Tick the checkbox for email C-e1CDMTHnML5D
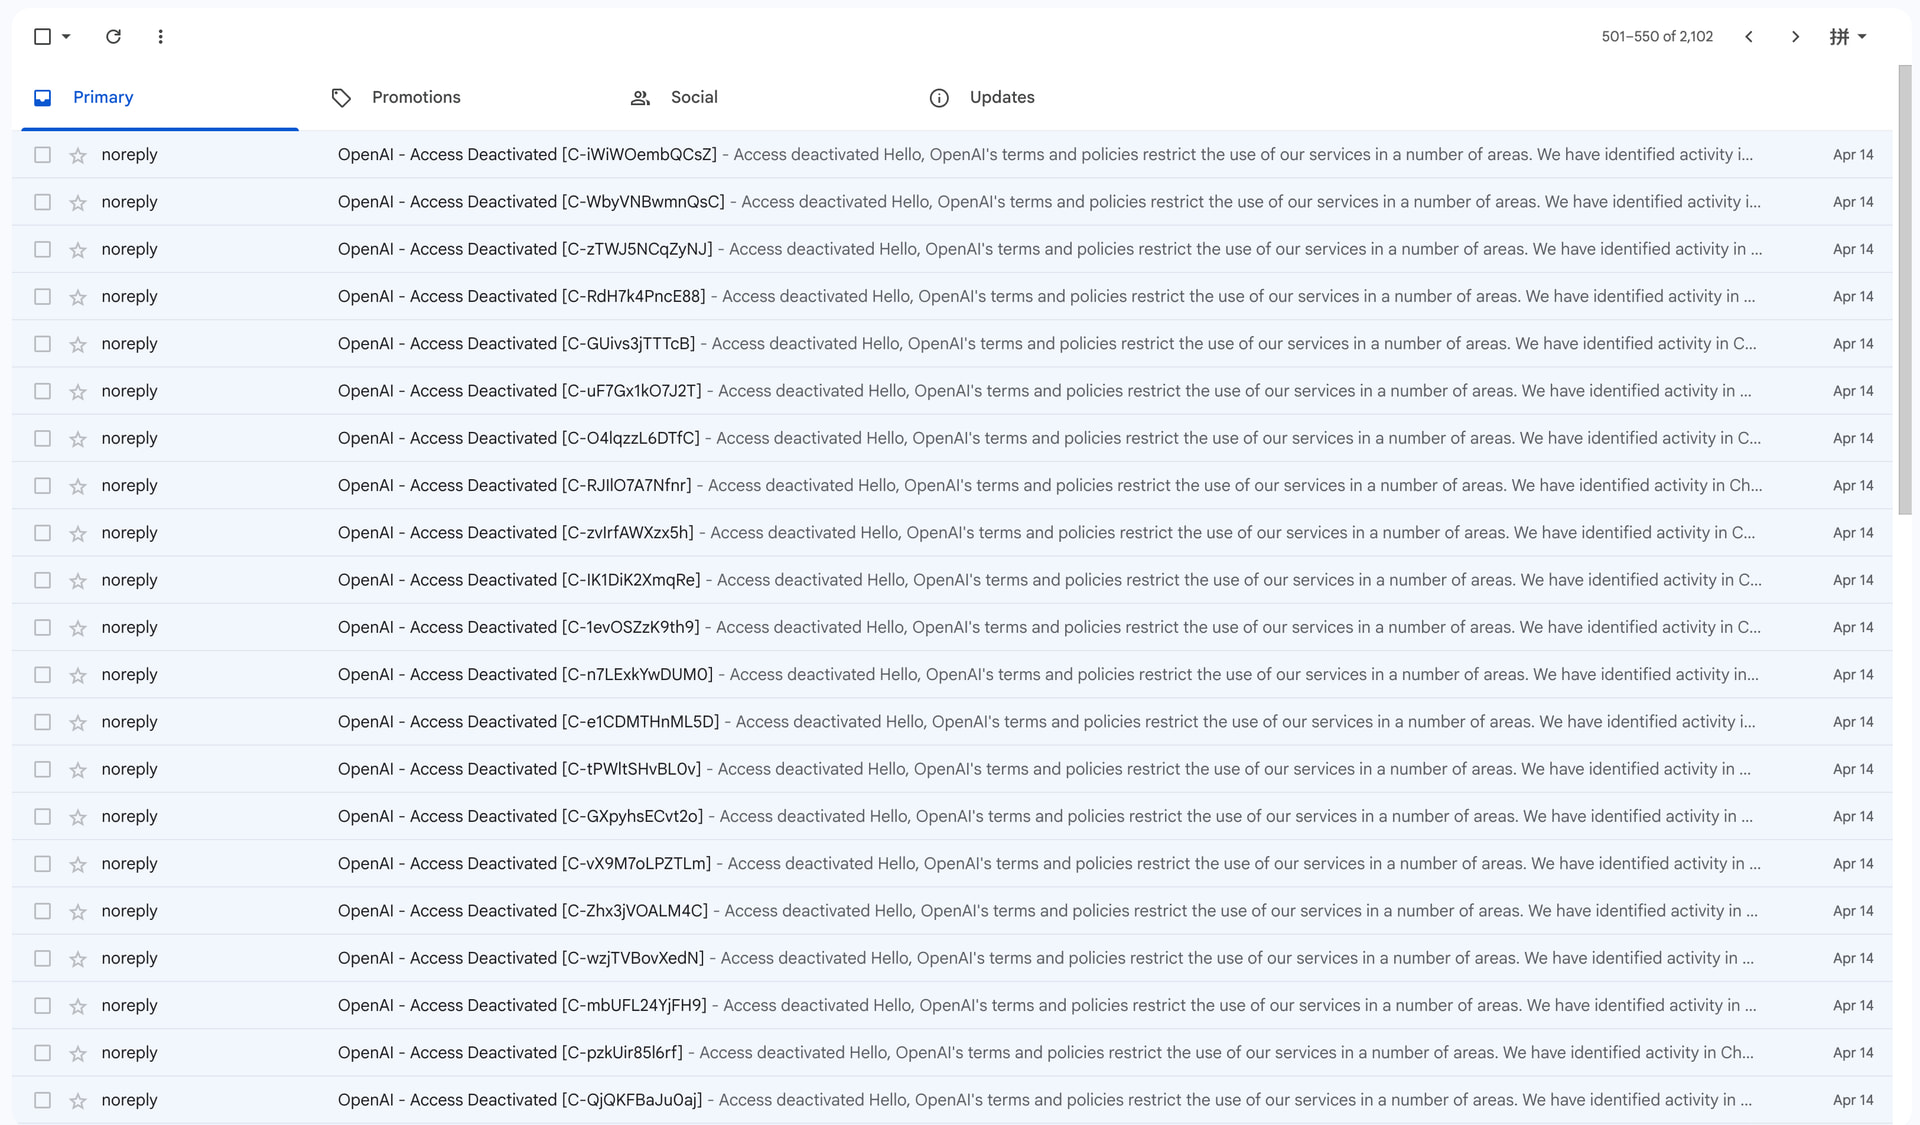The height and width of the screenshot is (1125, 1920). coord(42,722)
